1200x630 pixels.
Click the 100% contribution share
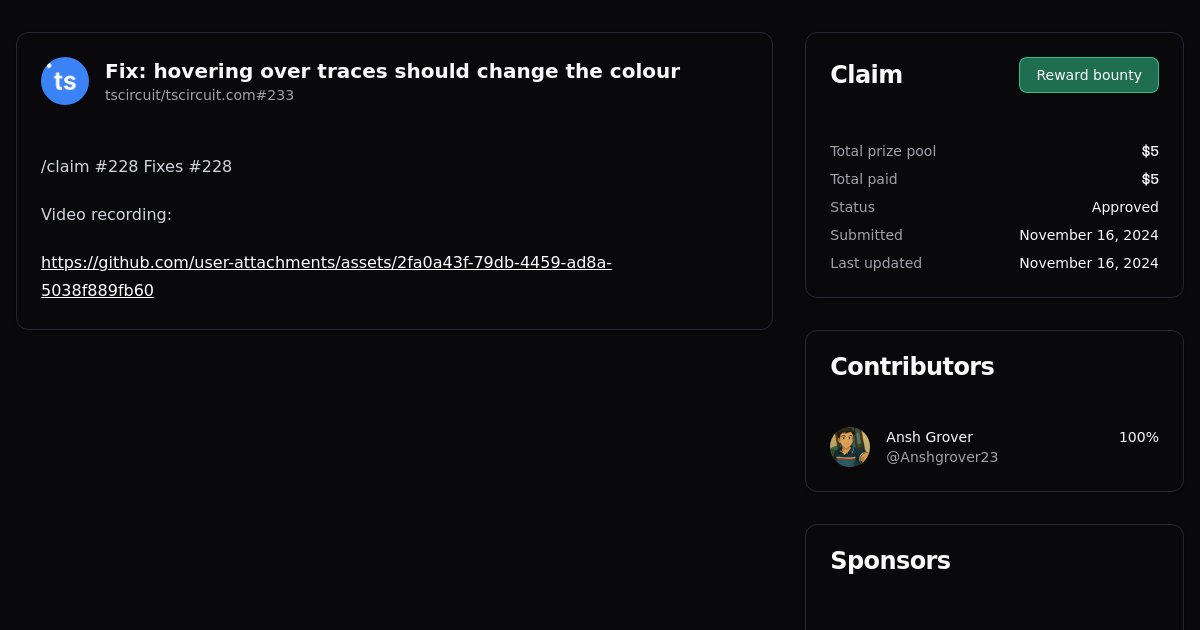1139,437
